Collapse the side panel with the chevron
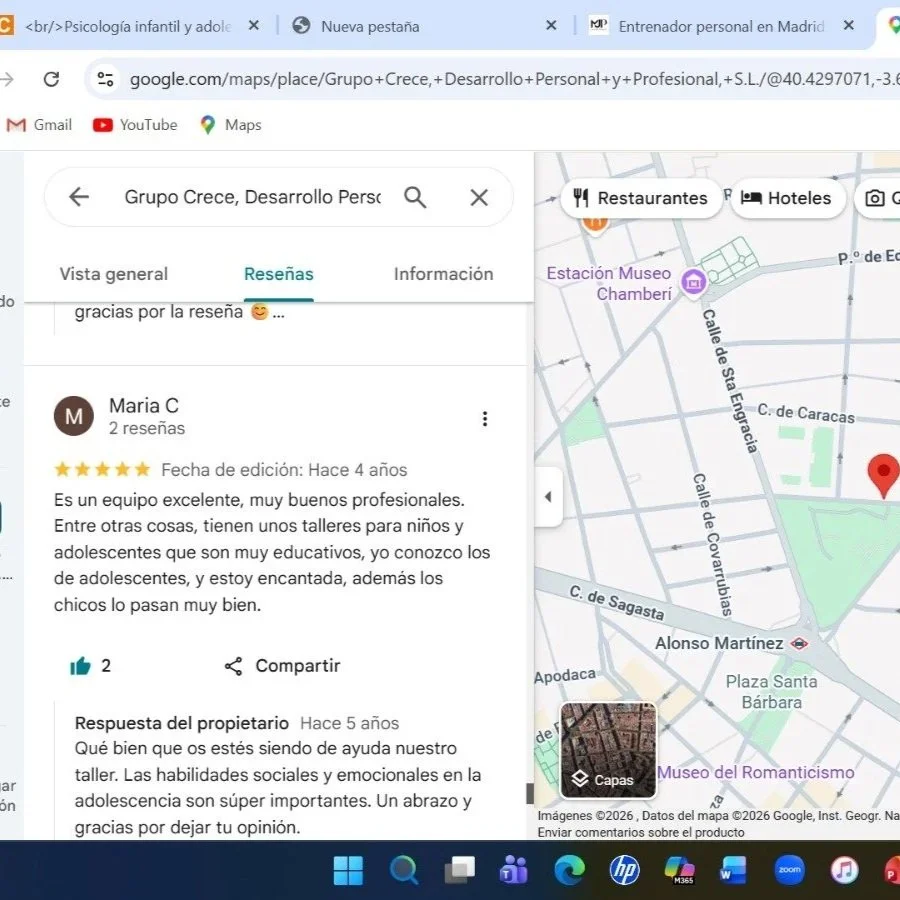The width and height of the screenshot is (900, 900). pos(548,496)
